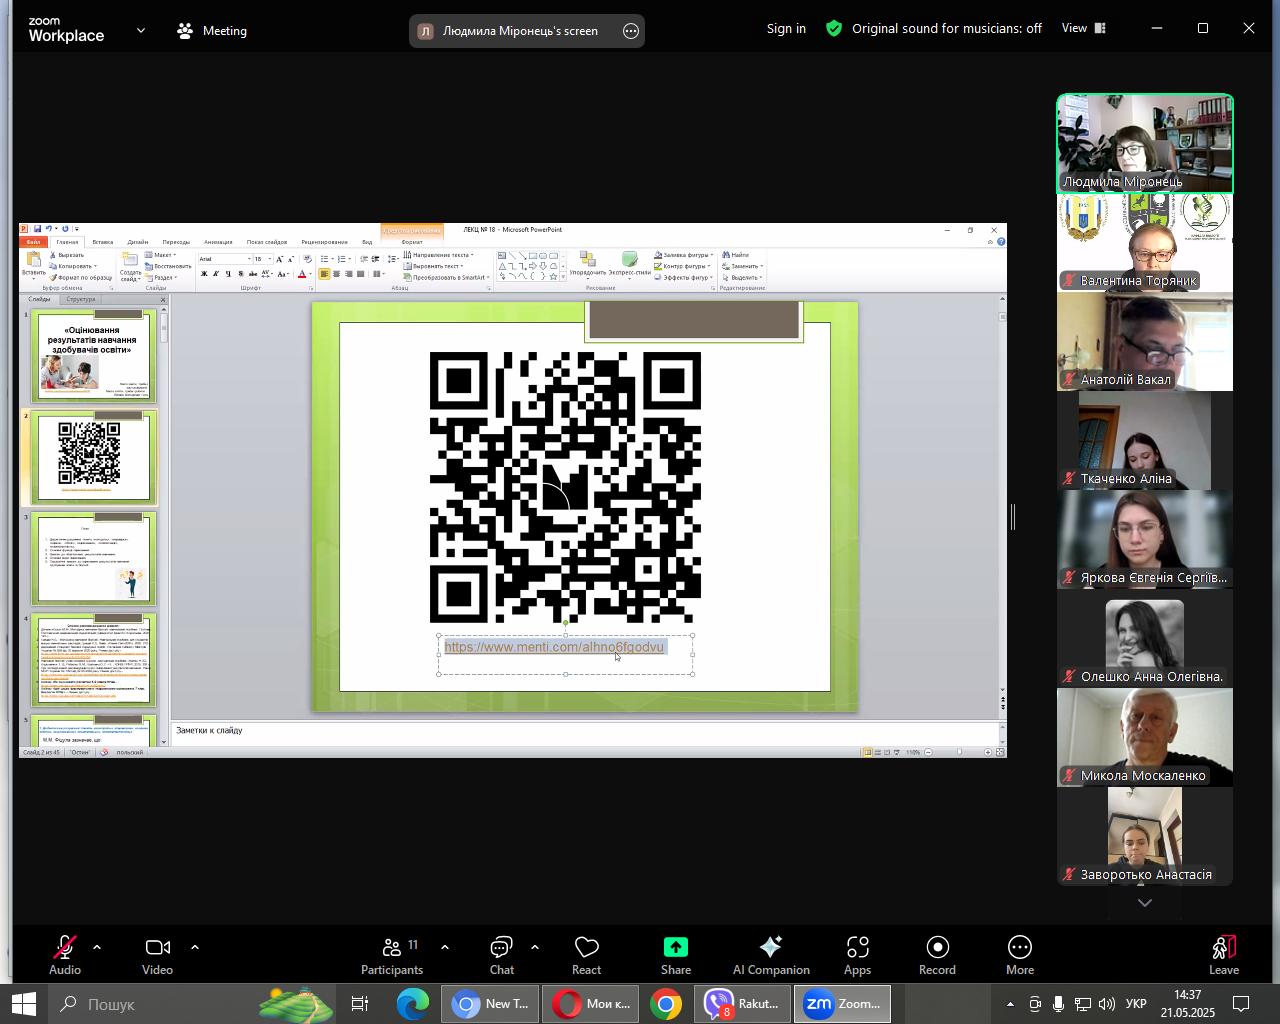1280x1024 pixels.
Task: Toggle Original sound for musicians
Action: pos(946,28)
